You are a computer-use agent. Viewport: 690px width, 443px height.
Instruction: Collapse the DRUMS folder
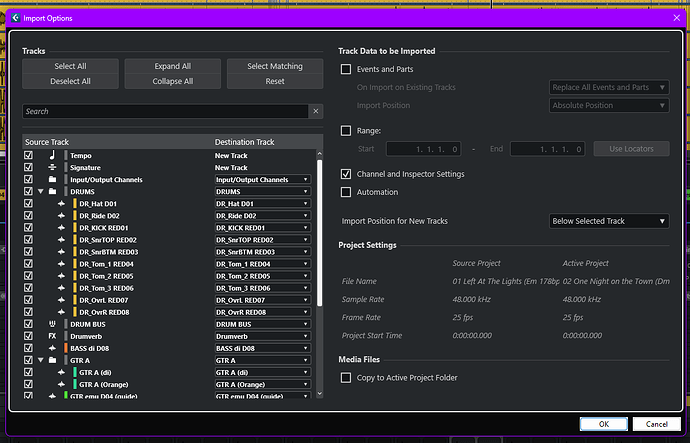pyautogui.click(x=41, y=191)
